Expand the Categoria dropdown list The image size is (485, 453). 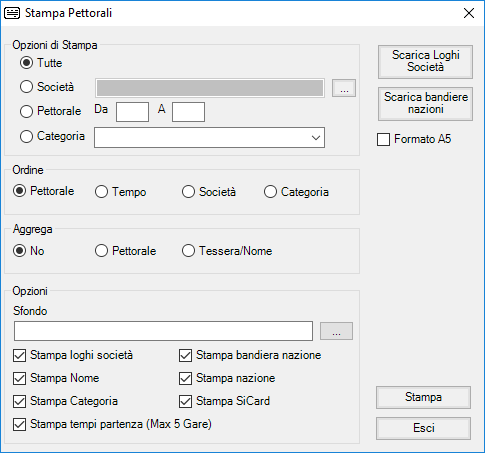316,137
